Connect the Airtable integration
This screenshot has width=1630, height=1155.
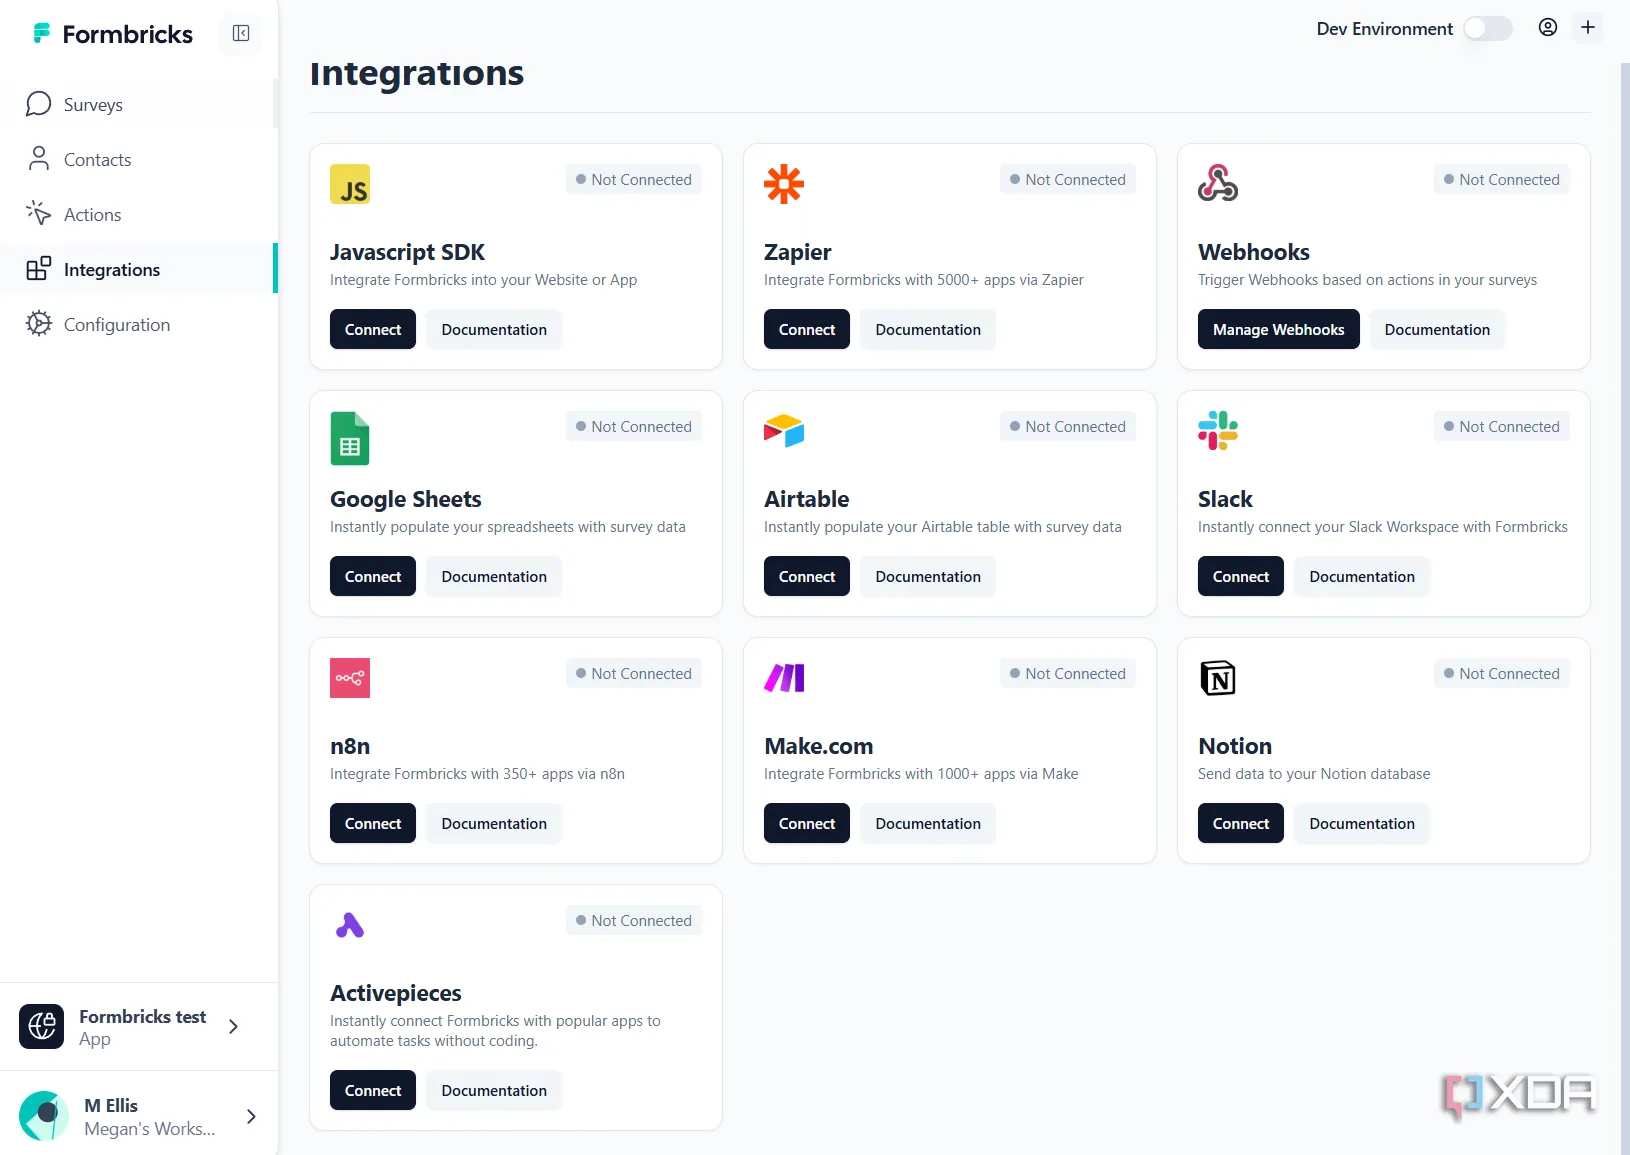point(807,576)
